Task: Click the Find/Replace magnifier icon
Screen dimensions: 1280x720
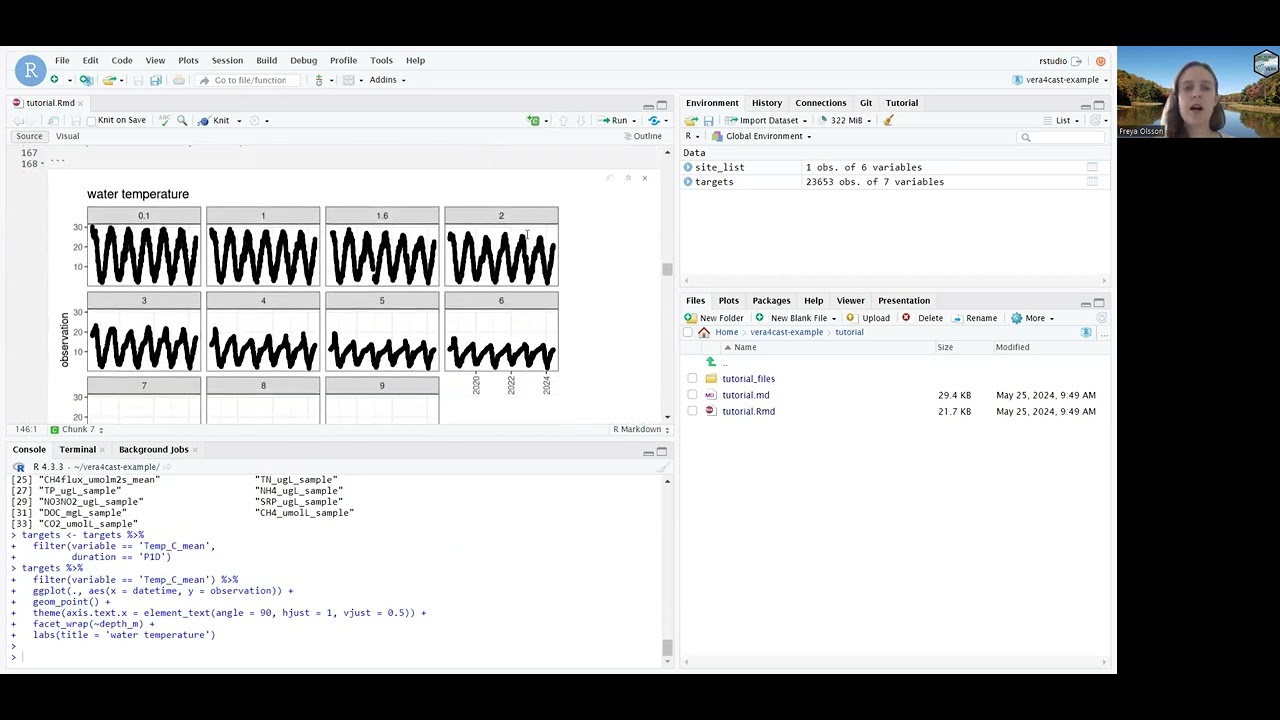Action: [182, 120]
